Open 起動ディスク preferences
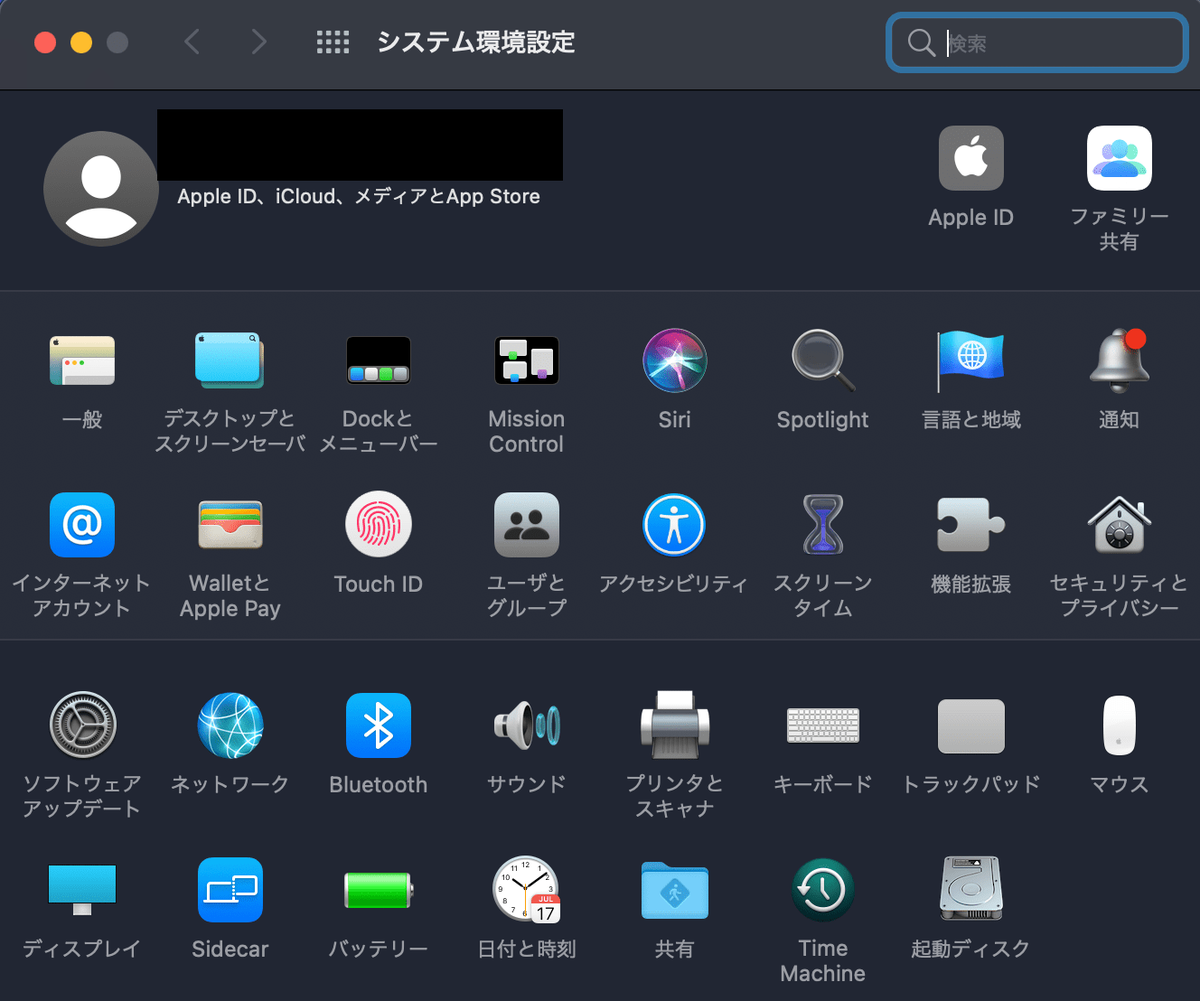Viewport: 1200px width, 1001px height. [x=970, y=888]
